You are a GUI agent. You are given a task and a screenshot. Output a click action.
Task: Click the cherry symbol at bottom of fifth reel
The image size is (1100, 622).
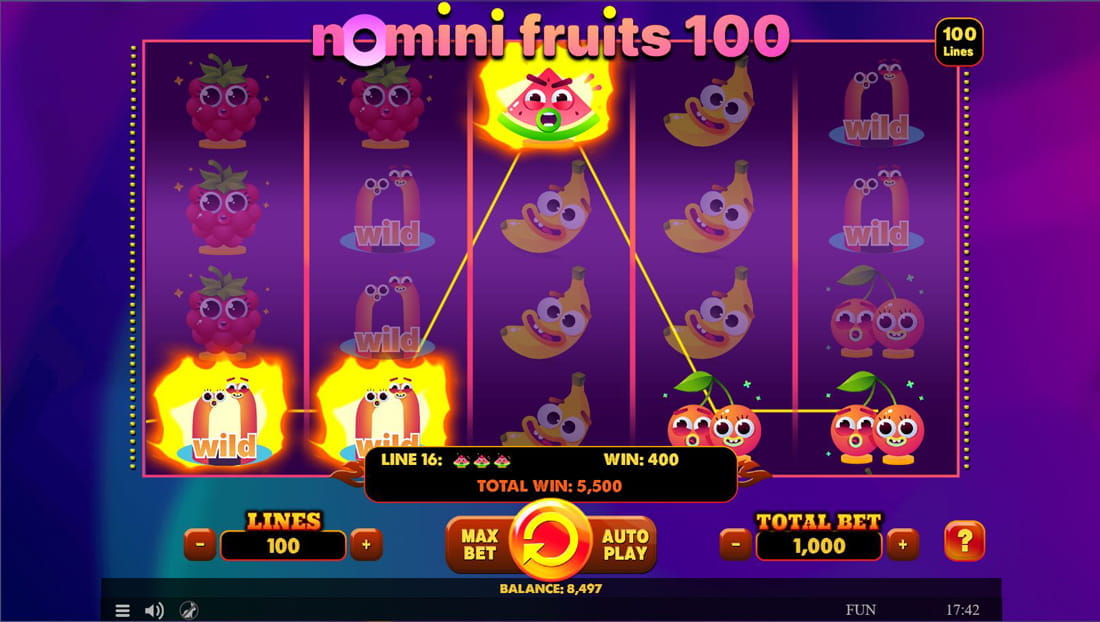(877, 419)
